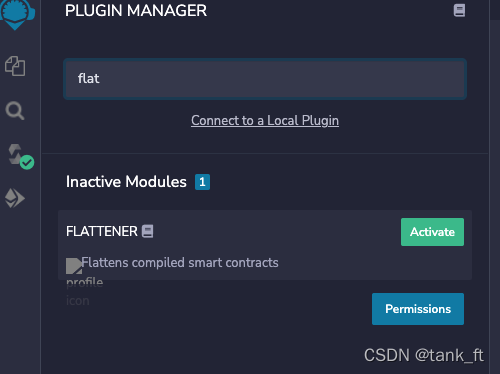Click the PLUGIN MANAGER panel title
The height and width of the screenshot is (374, 500).
pos(136,11)
